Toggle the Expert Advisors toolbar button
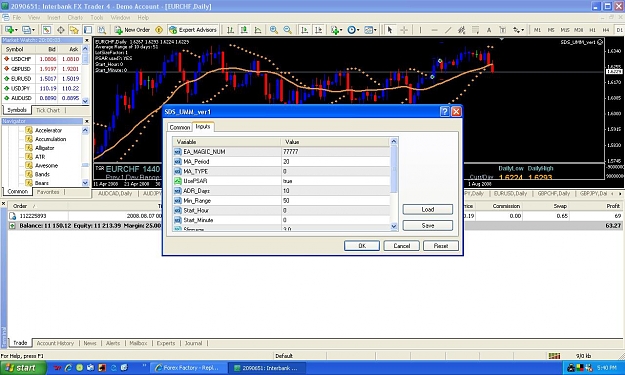 (x=193, y=30)
